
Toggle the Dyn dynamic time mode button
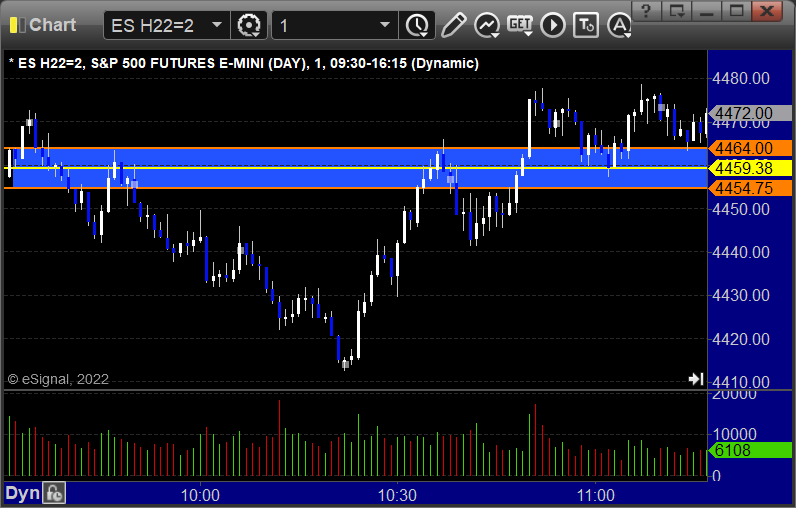point(22,493)
